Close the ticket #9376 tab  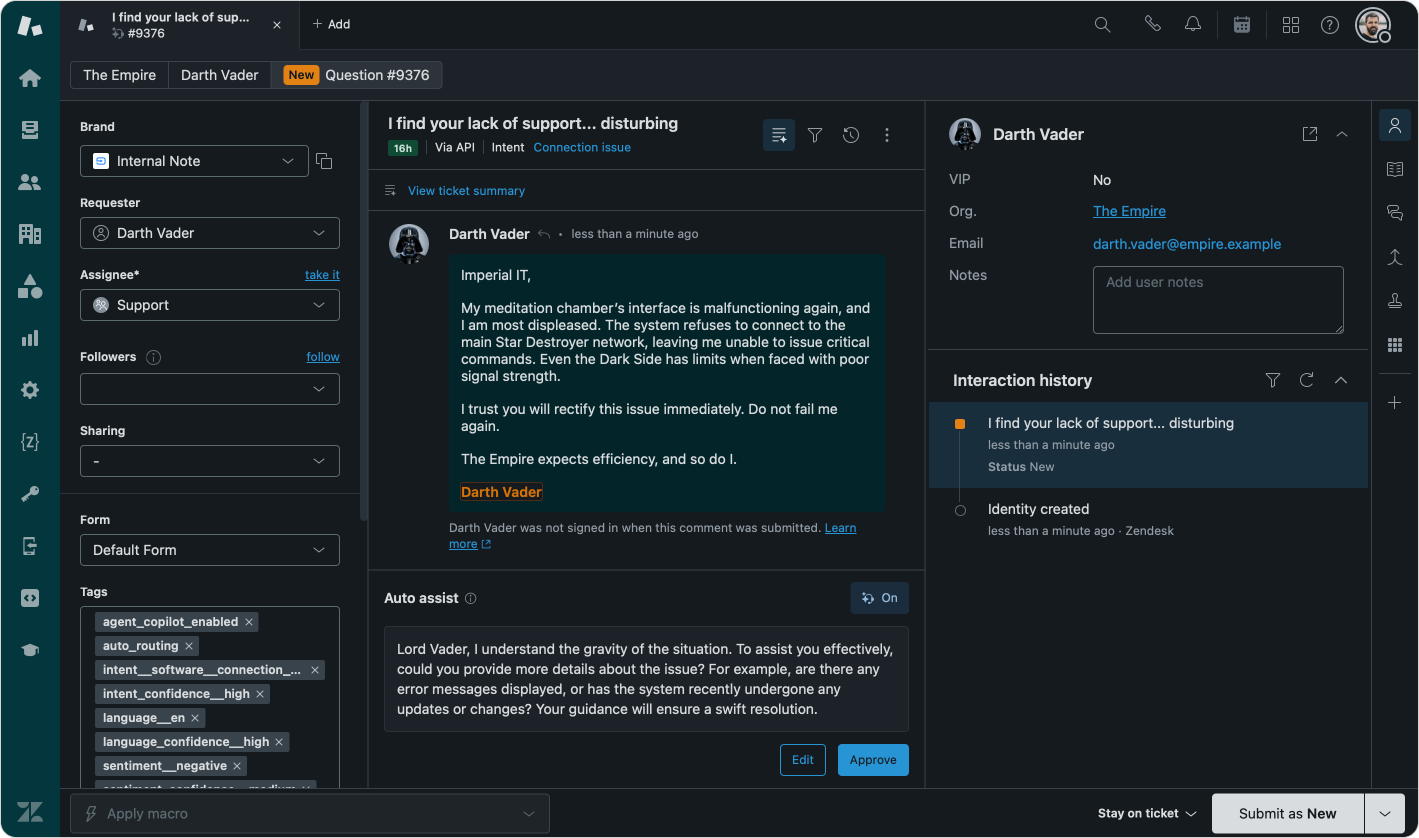point(277,25)
